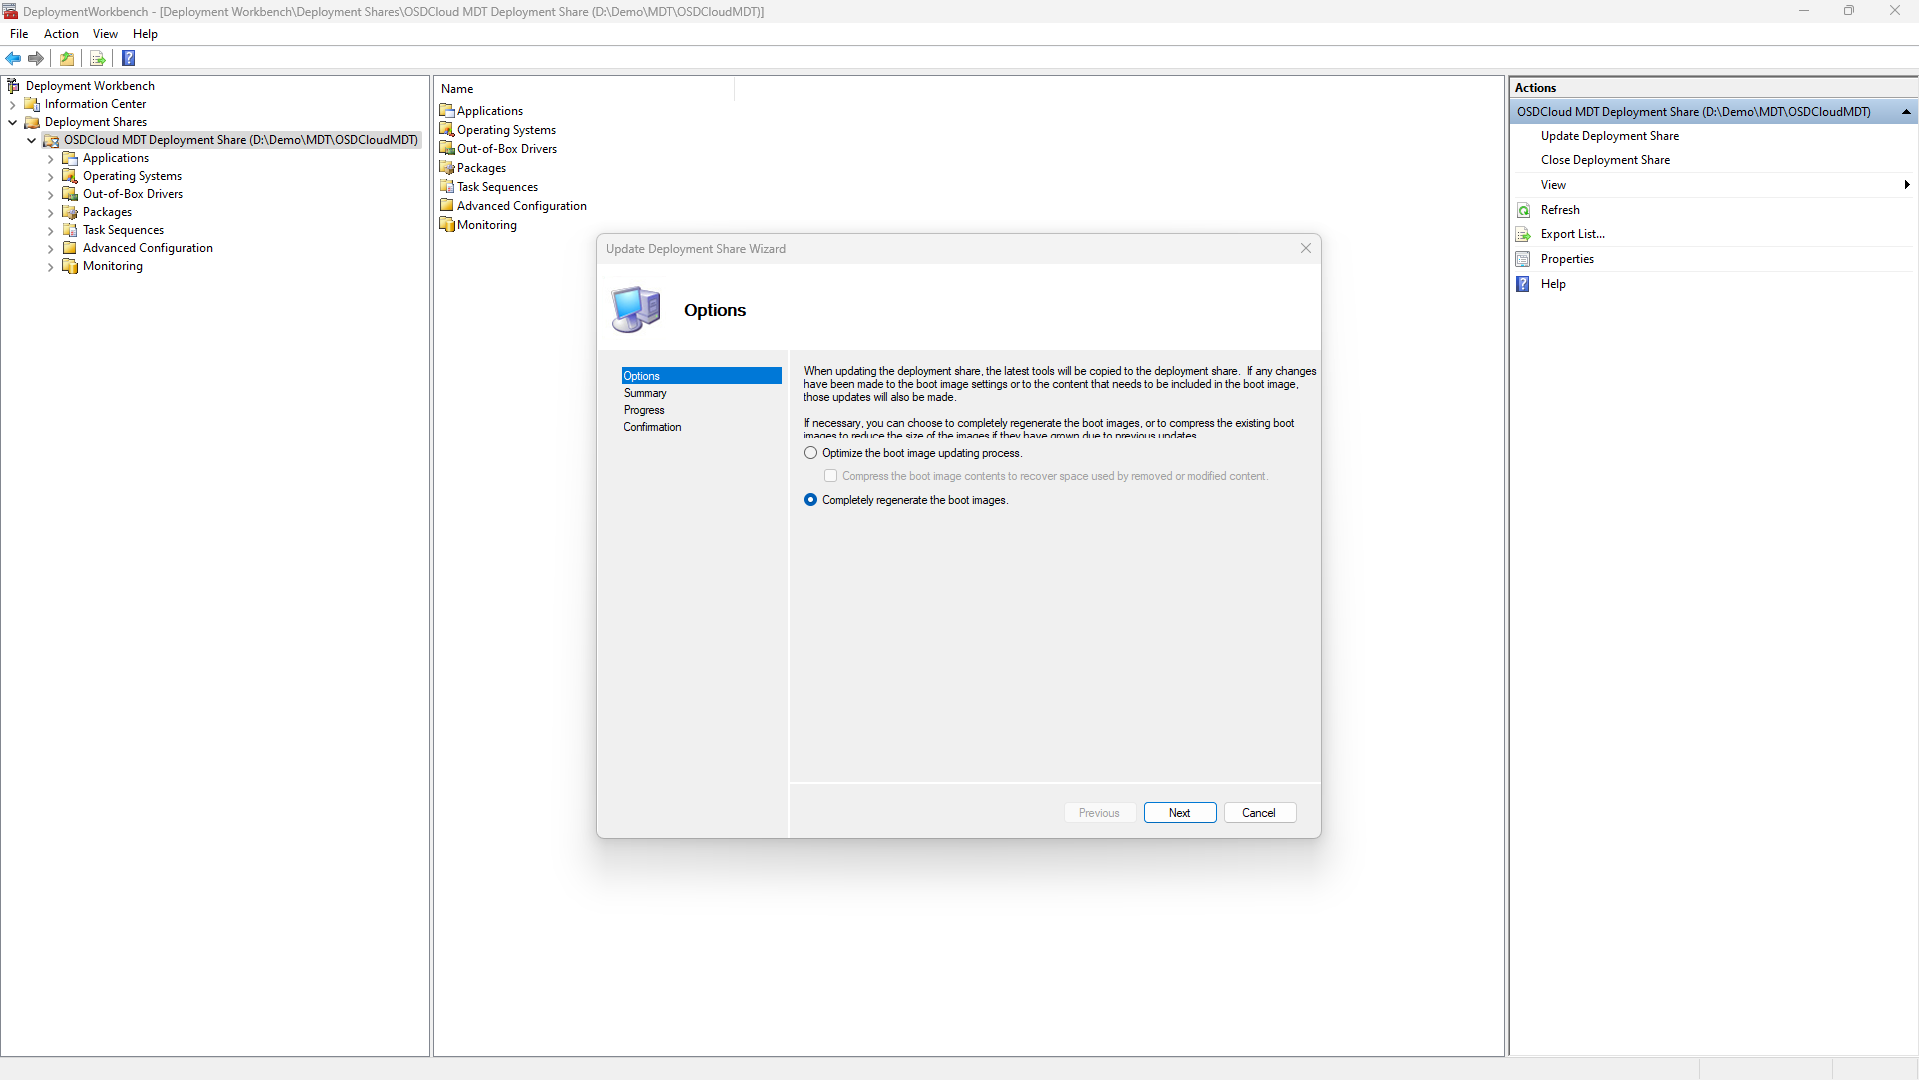This screenshot has width=1919, height=1080.
Task: Click the up one level folder icon
Action: (67, 59)
